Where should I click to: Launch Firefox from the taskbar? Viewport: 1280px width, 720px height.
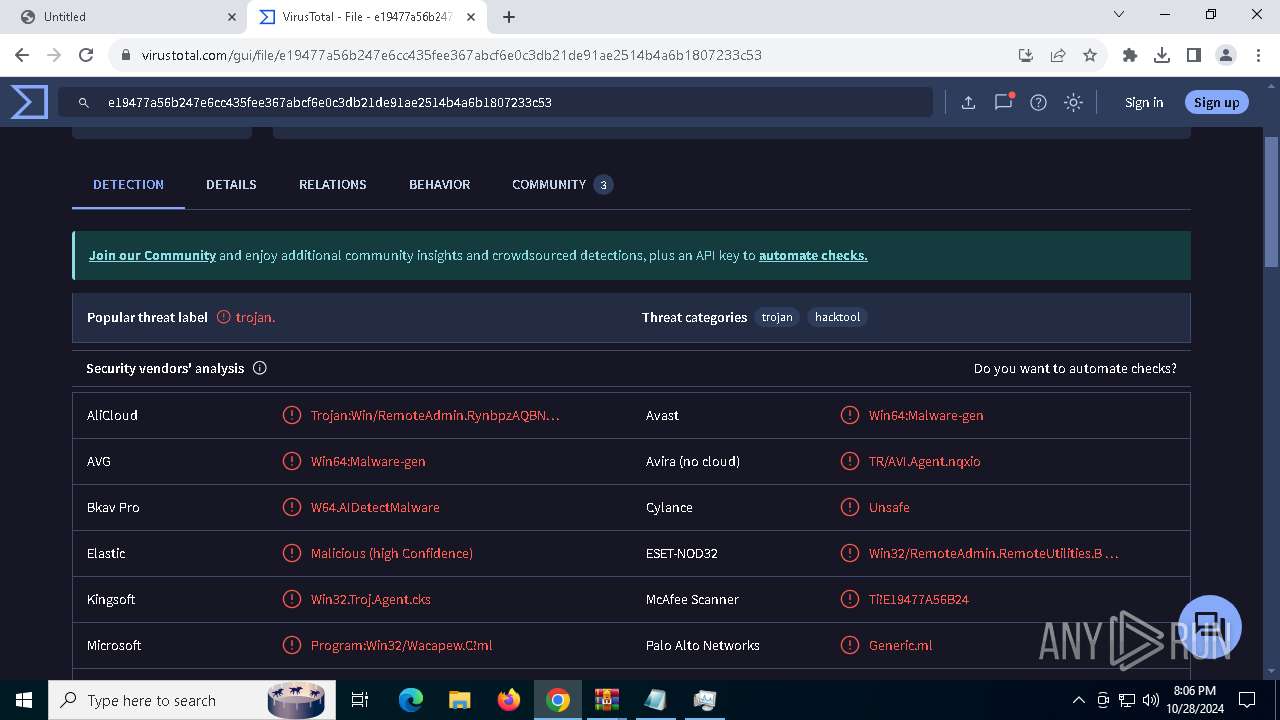509,700
